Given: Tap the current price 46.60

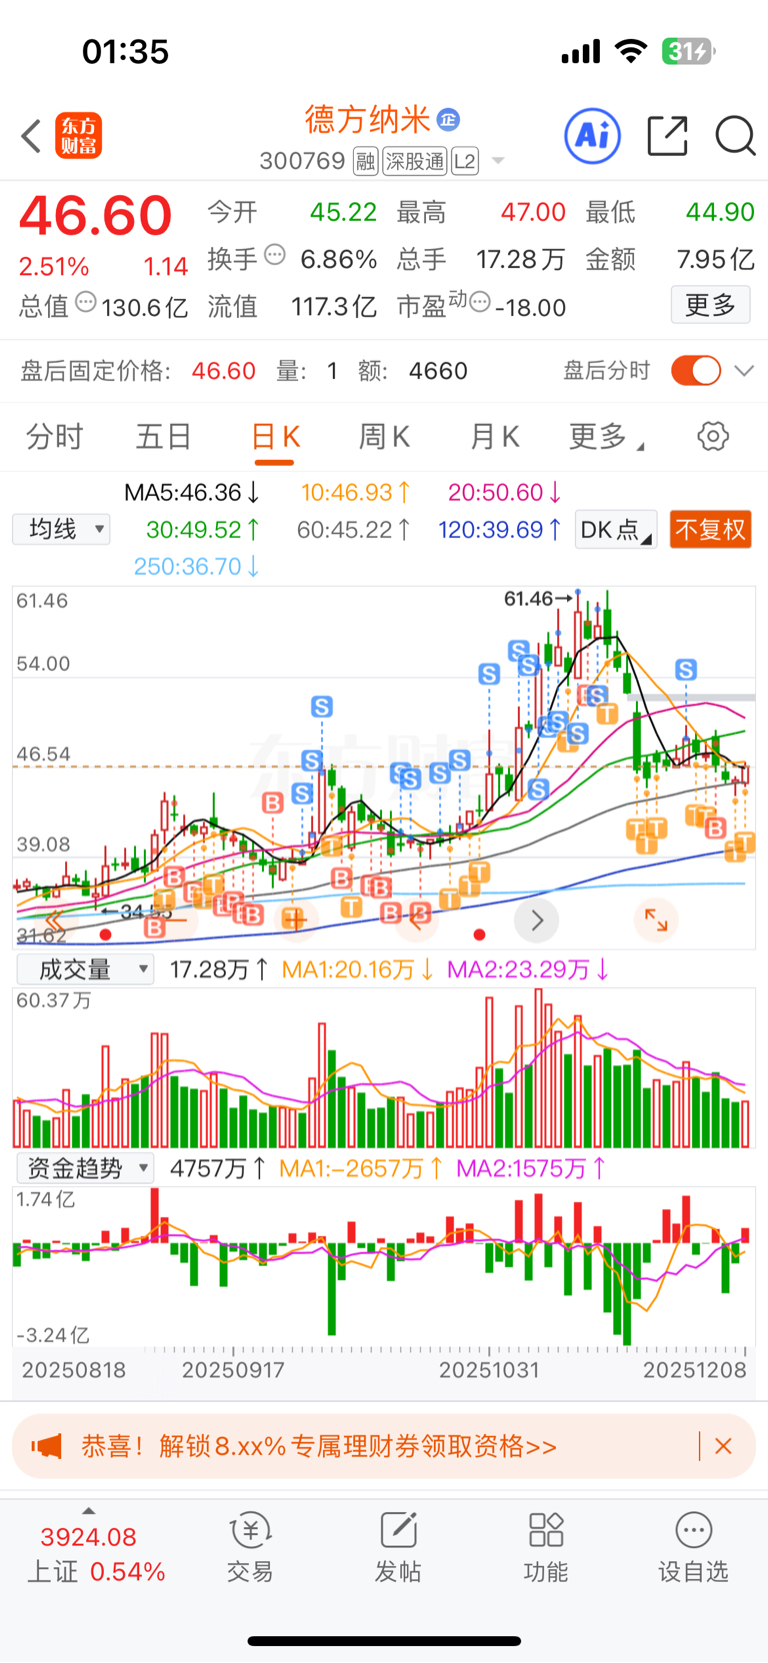Looking at the screenshot, I should tap(95, 215).
